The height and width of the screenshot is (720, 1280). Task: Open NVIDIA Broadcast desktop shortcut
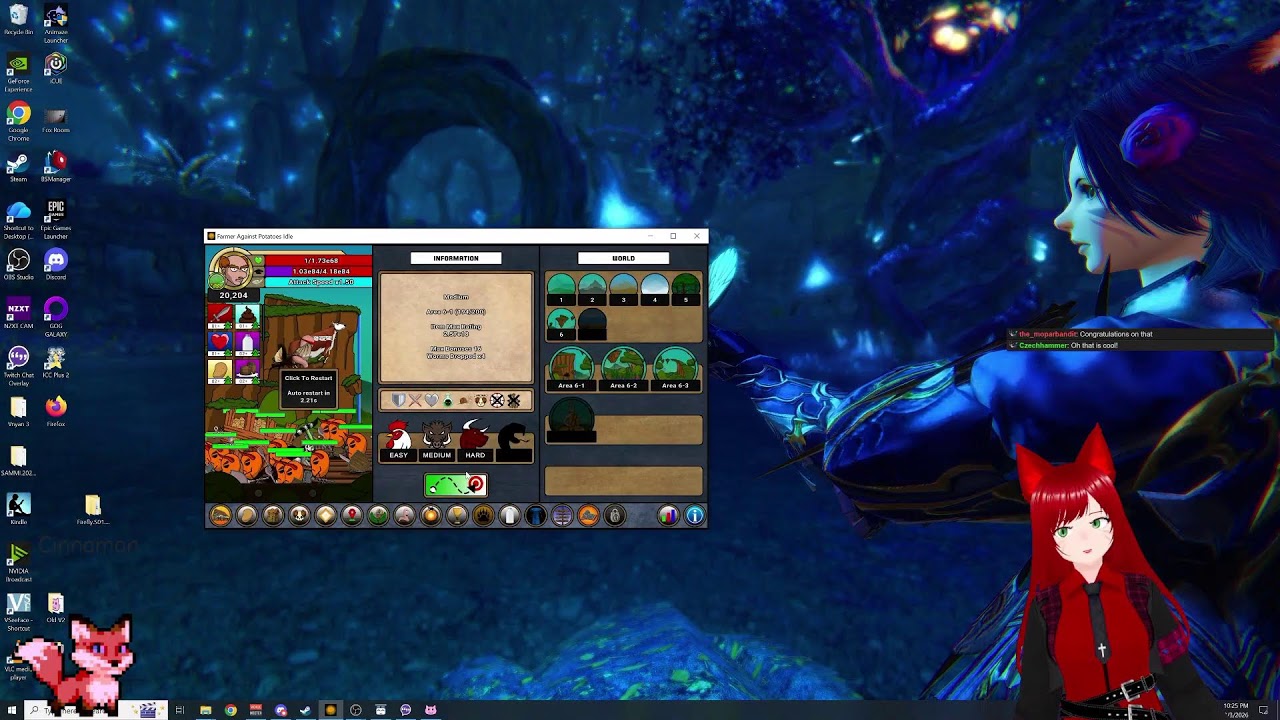tap(18, 563)
